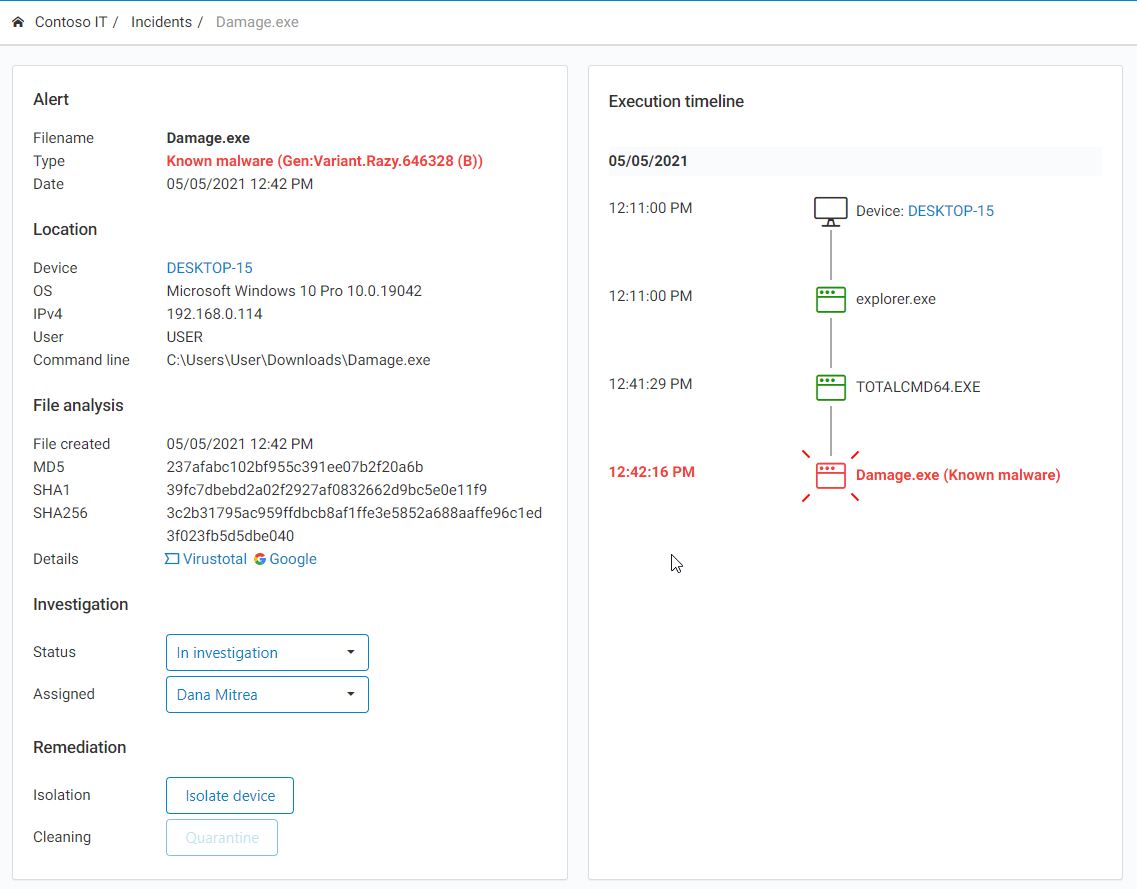The image size is (1137, 889).
Task: Go to Incidents breadcrumb
Action: (161, 22)
